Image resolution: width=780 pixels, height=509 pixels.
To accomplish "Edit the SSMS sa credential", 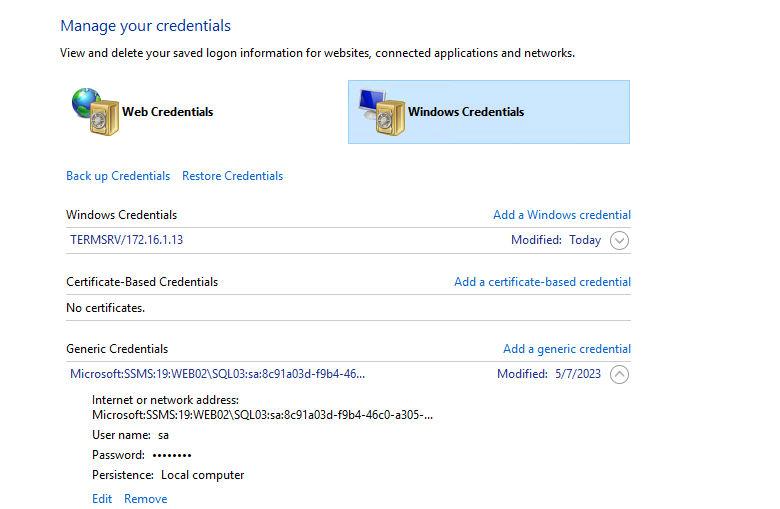I will pyautogui.click(x=102, y=499).
